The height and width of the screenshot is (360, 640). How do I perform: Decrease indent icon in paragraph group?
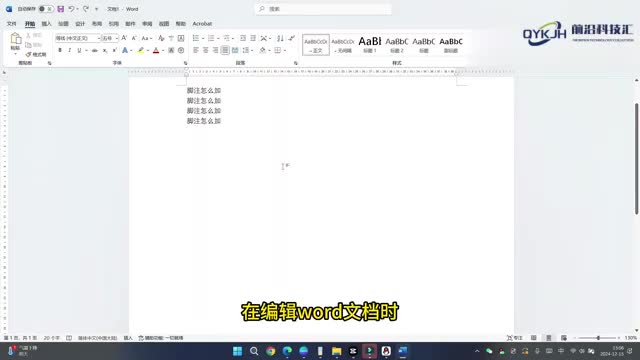point(243,38)
